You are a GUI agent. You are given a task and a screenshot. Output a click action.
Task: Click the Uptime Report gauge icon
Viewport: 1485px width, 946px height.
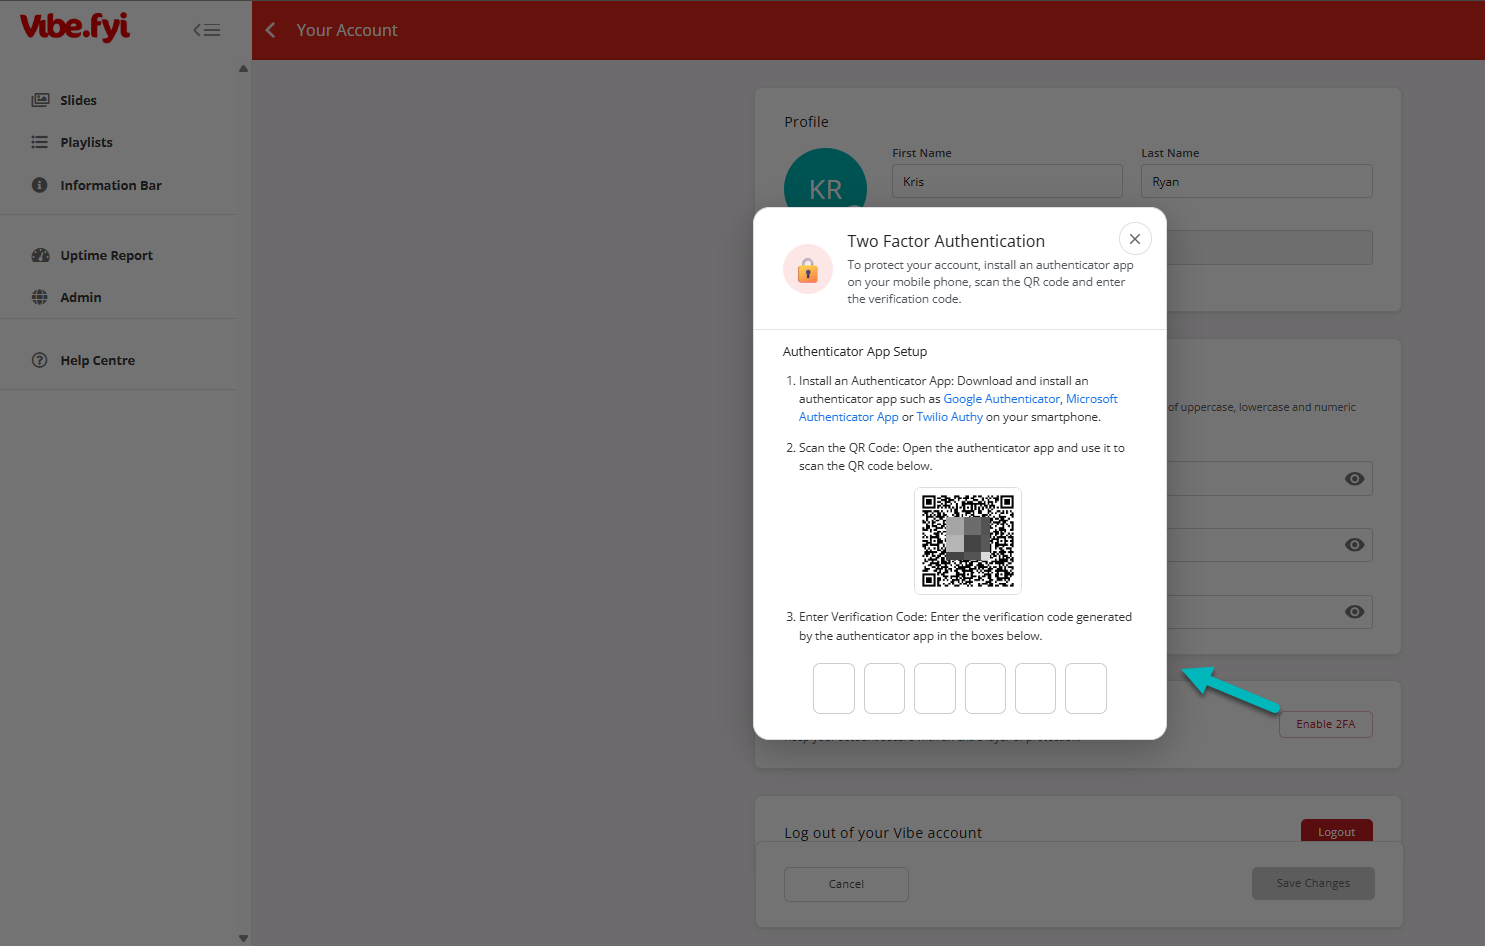[40, 255]
